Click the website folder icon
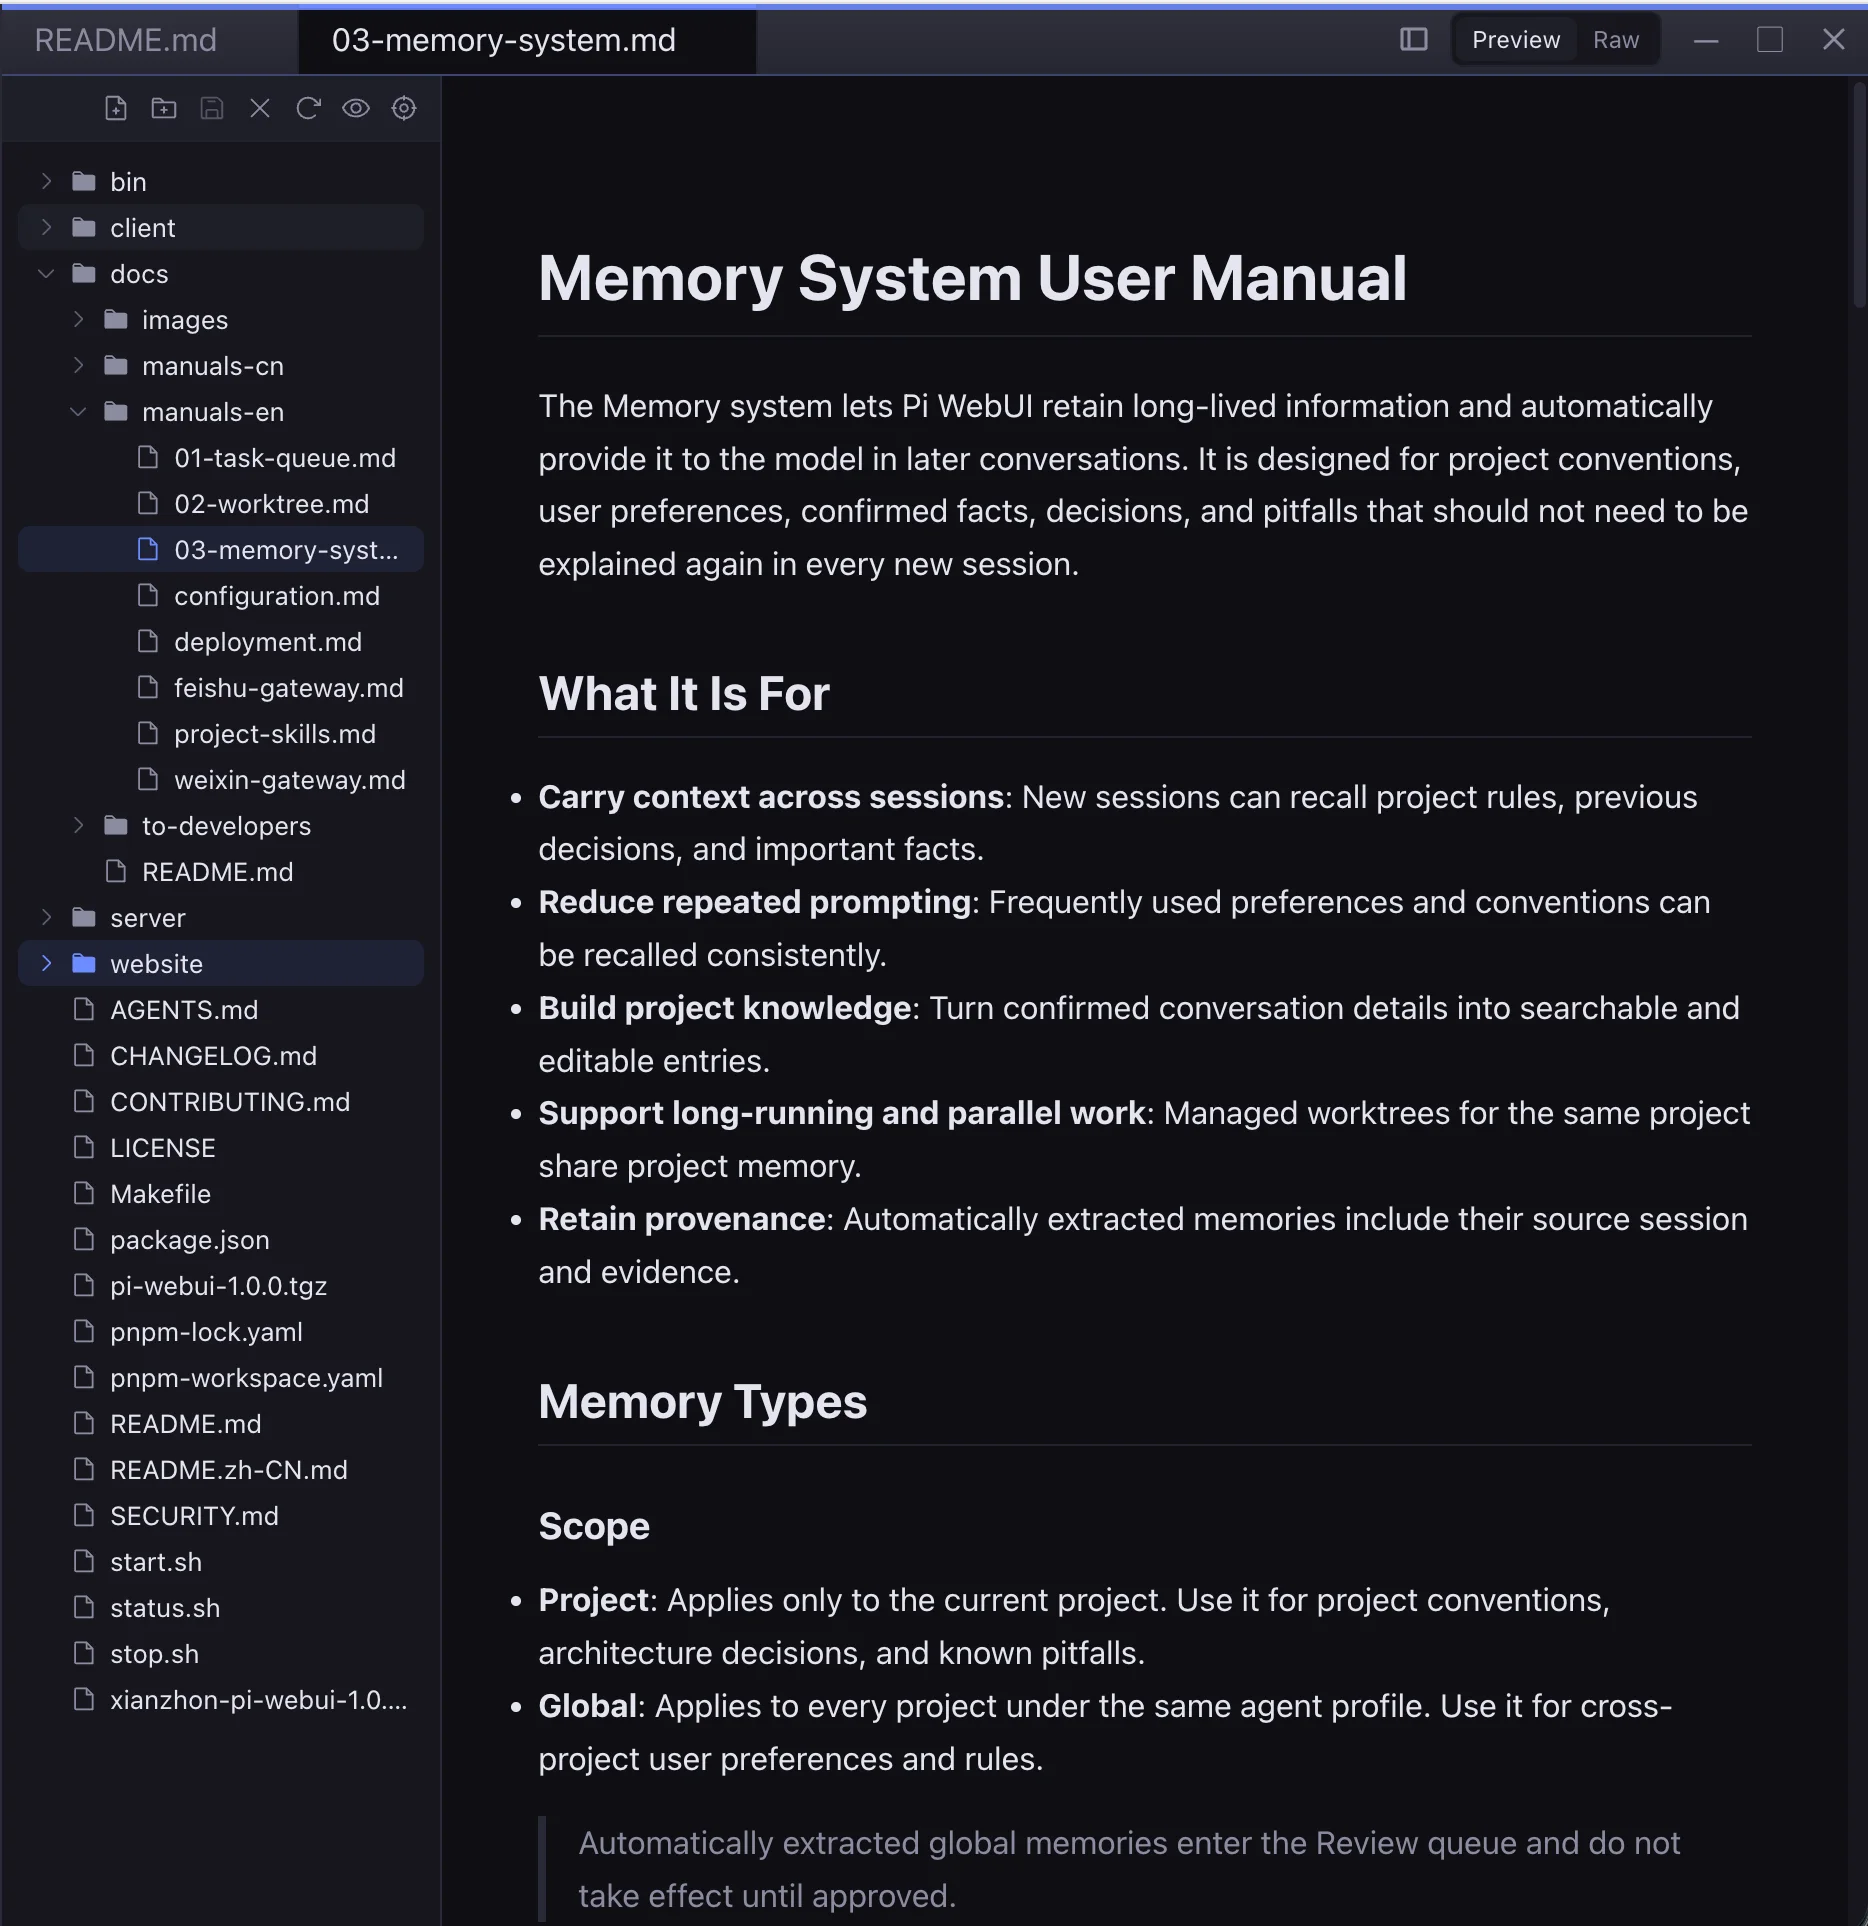1868x1926 pixels. tap(84, 963)
